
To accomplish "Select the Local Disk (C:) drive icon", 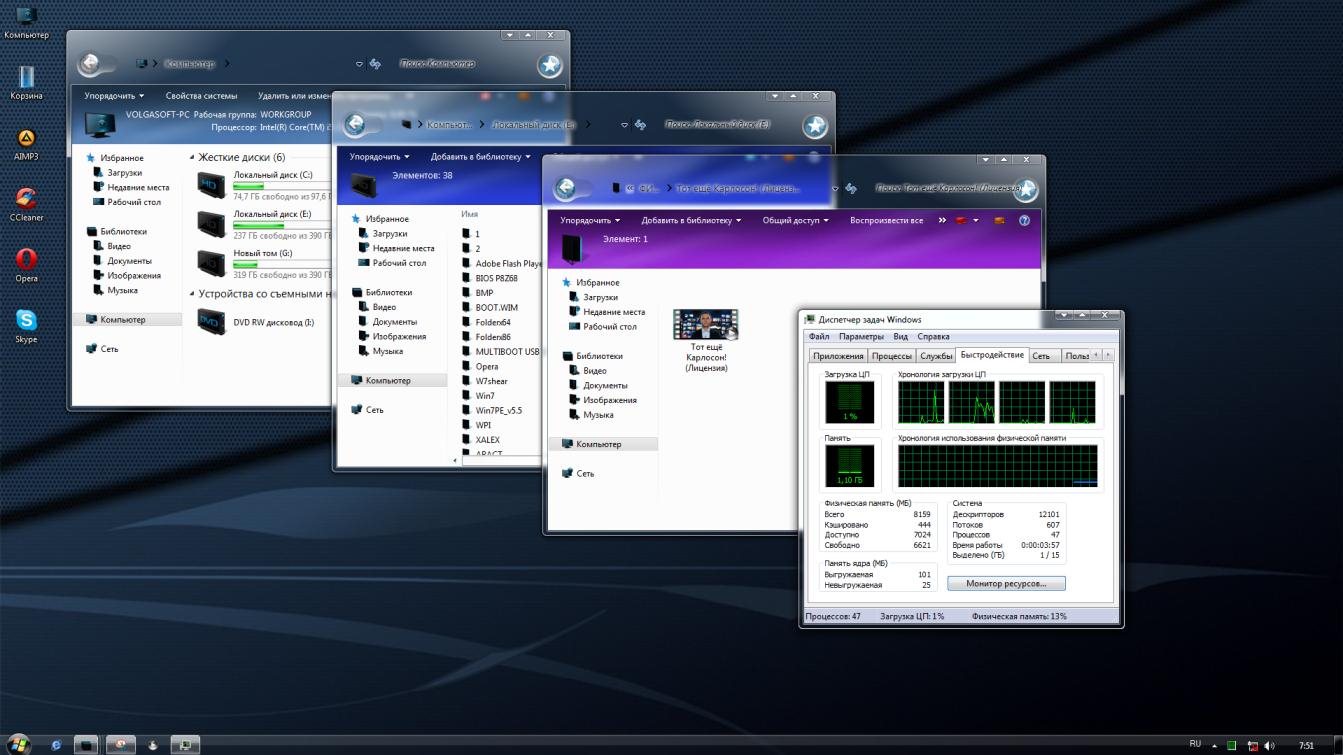I will point(211,185).
